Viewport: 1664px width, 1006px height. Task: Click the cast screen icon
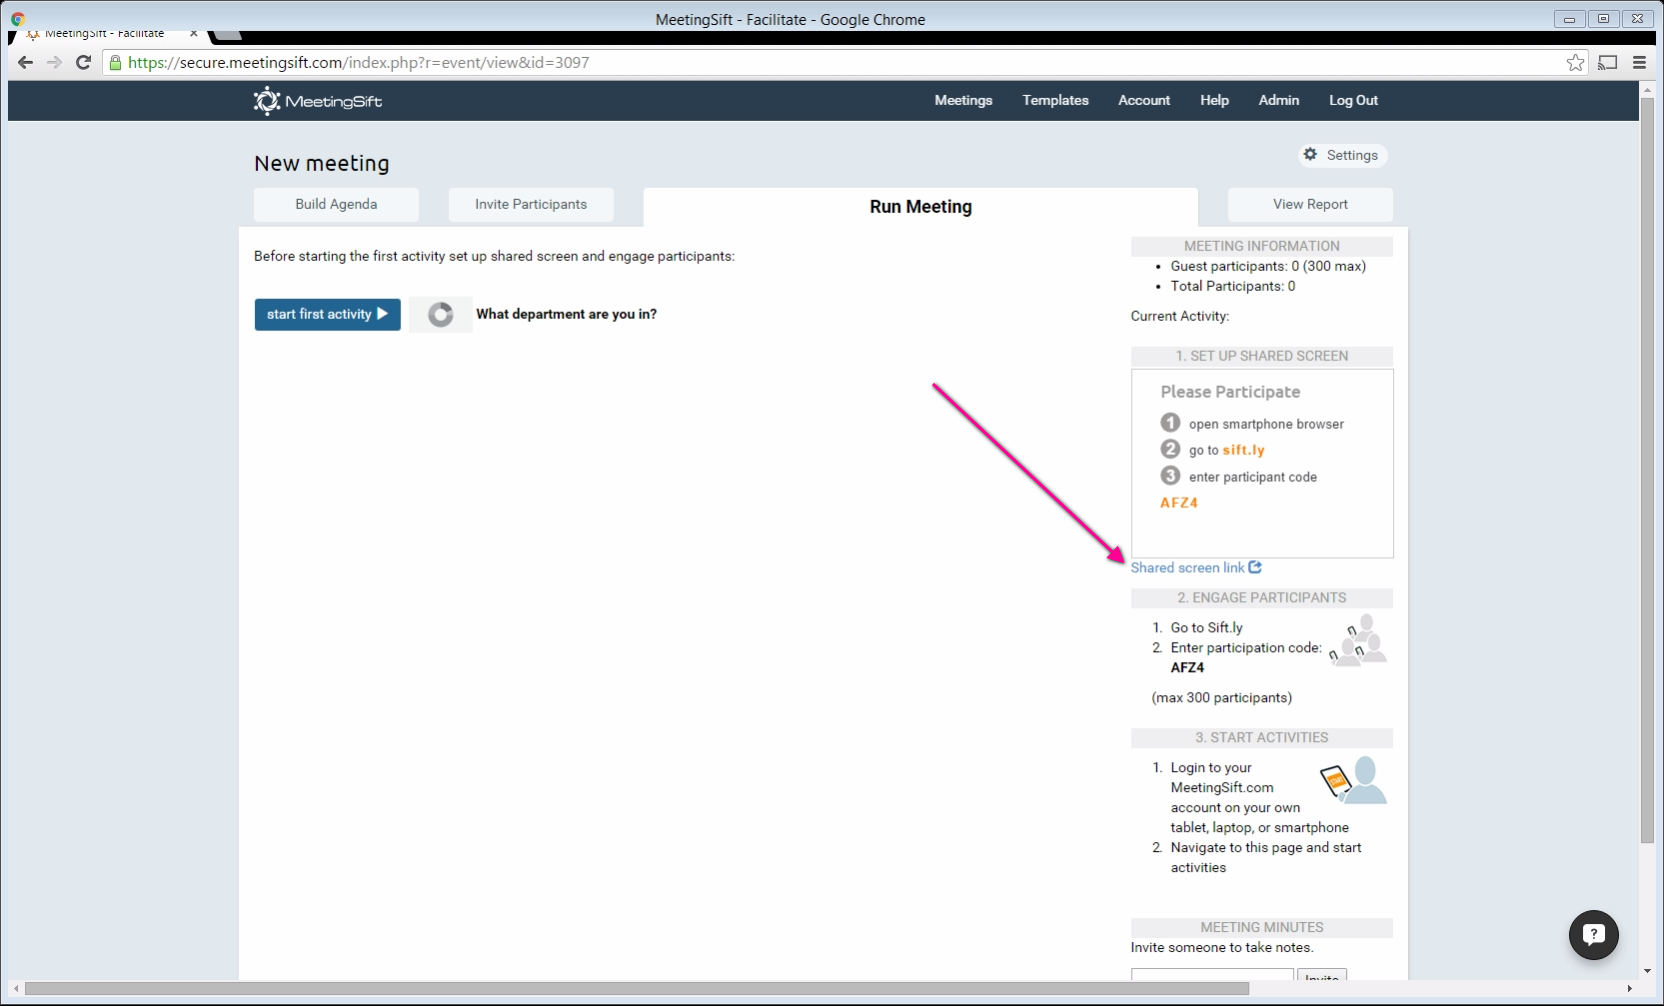click(1607, 63)
